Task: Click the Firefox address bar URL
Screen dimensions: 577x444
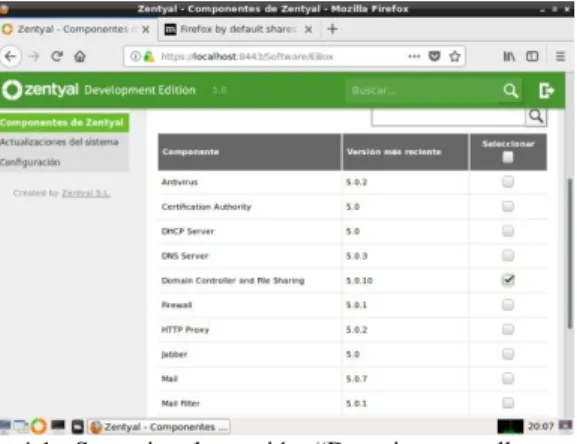Action: pyautogui.click(x=247, y=57)
